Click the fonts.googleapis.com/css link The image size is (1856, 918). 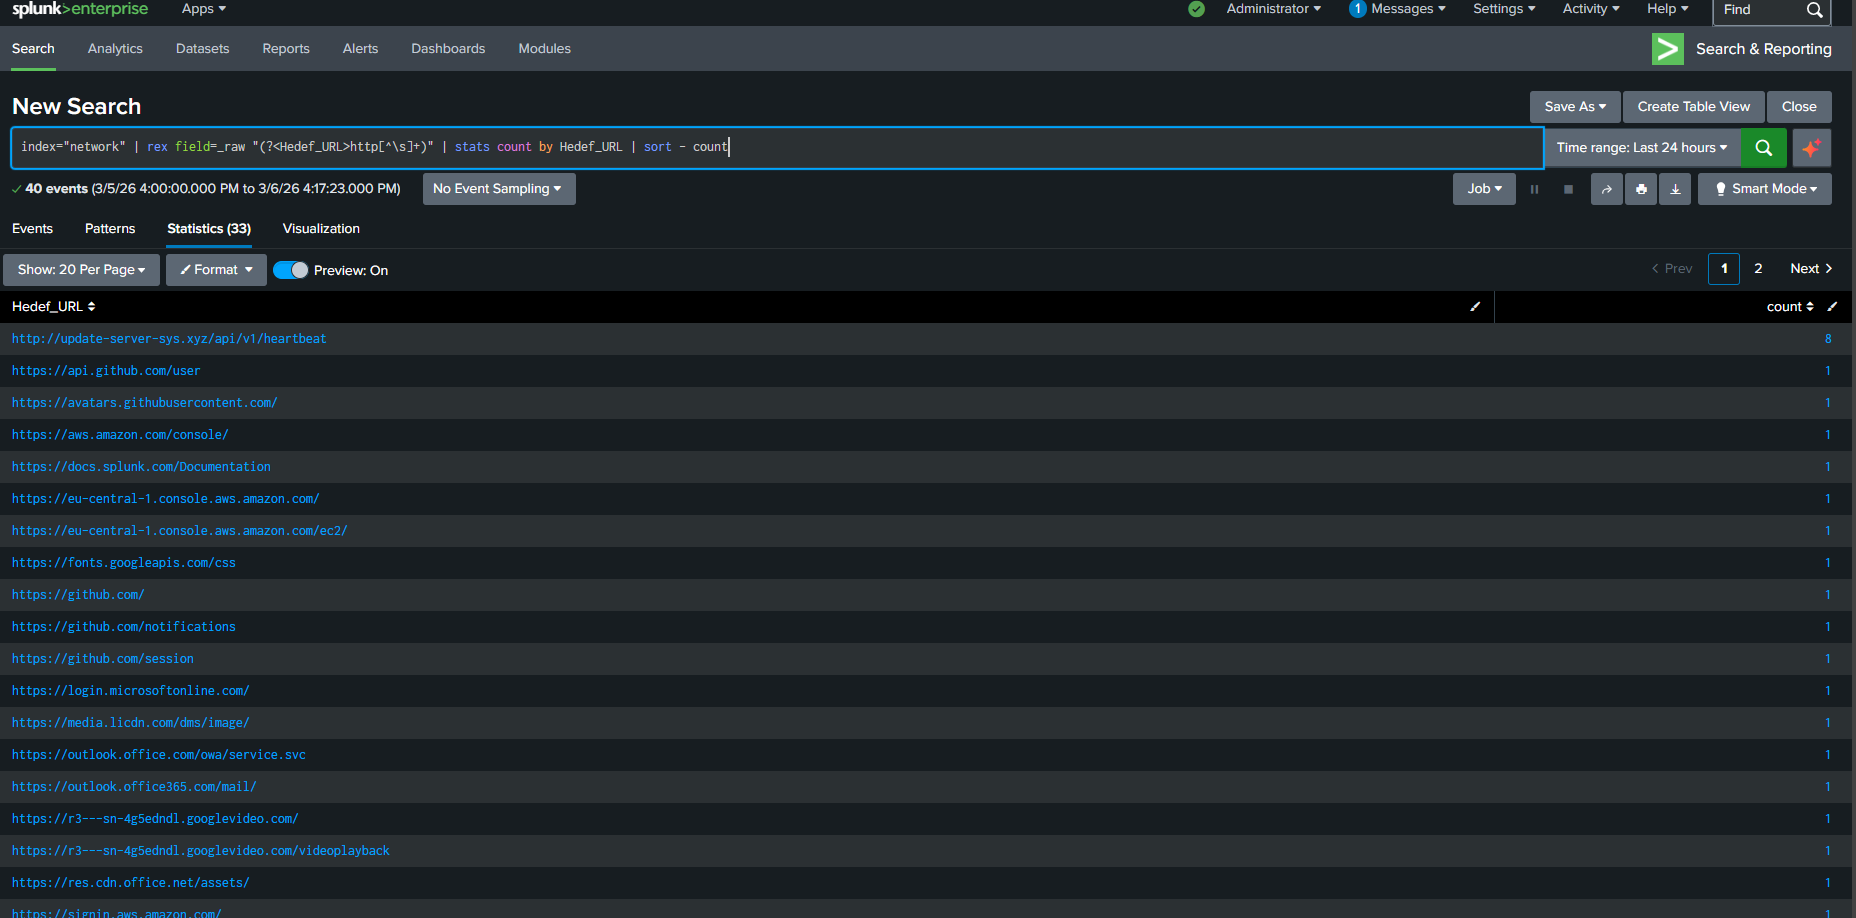coord(124,563)
